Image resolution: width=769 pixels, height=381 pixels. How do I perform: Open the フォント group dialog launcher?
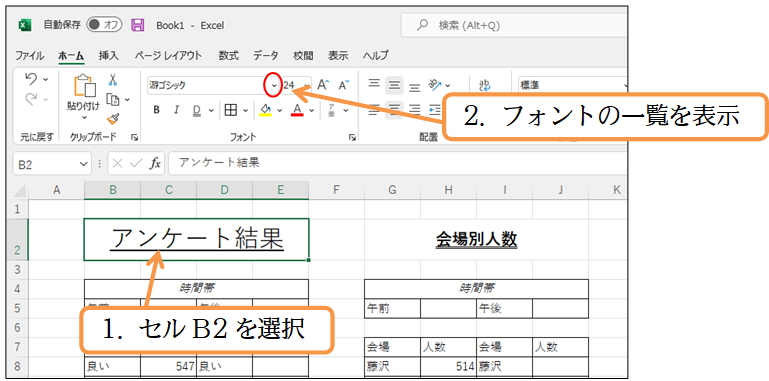(x=352, y=138)
